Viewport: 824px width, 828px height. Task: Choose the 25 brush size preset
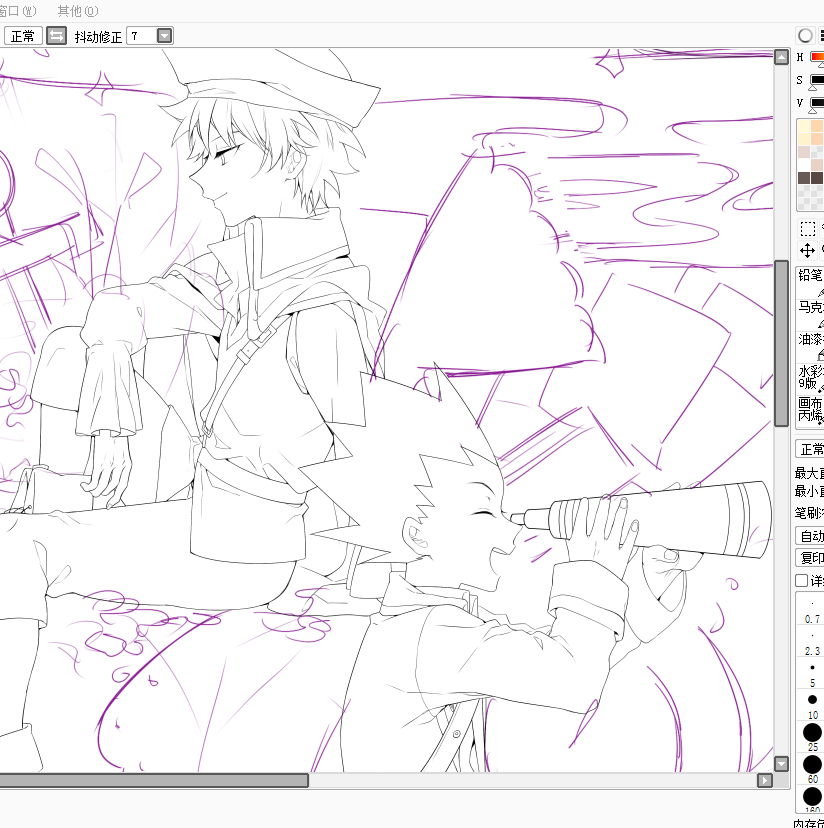coord(812,737)
